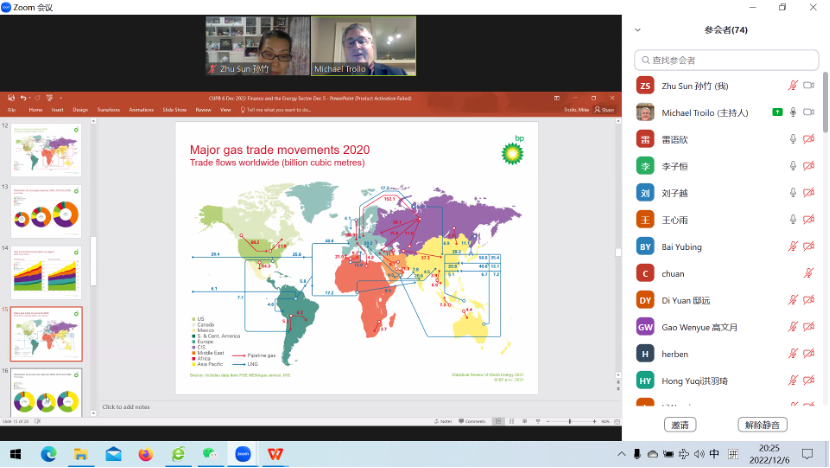830x468 pixels.
Task: Click the green screen-share icon beside Michael Troilo
Action: [776, 112]
